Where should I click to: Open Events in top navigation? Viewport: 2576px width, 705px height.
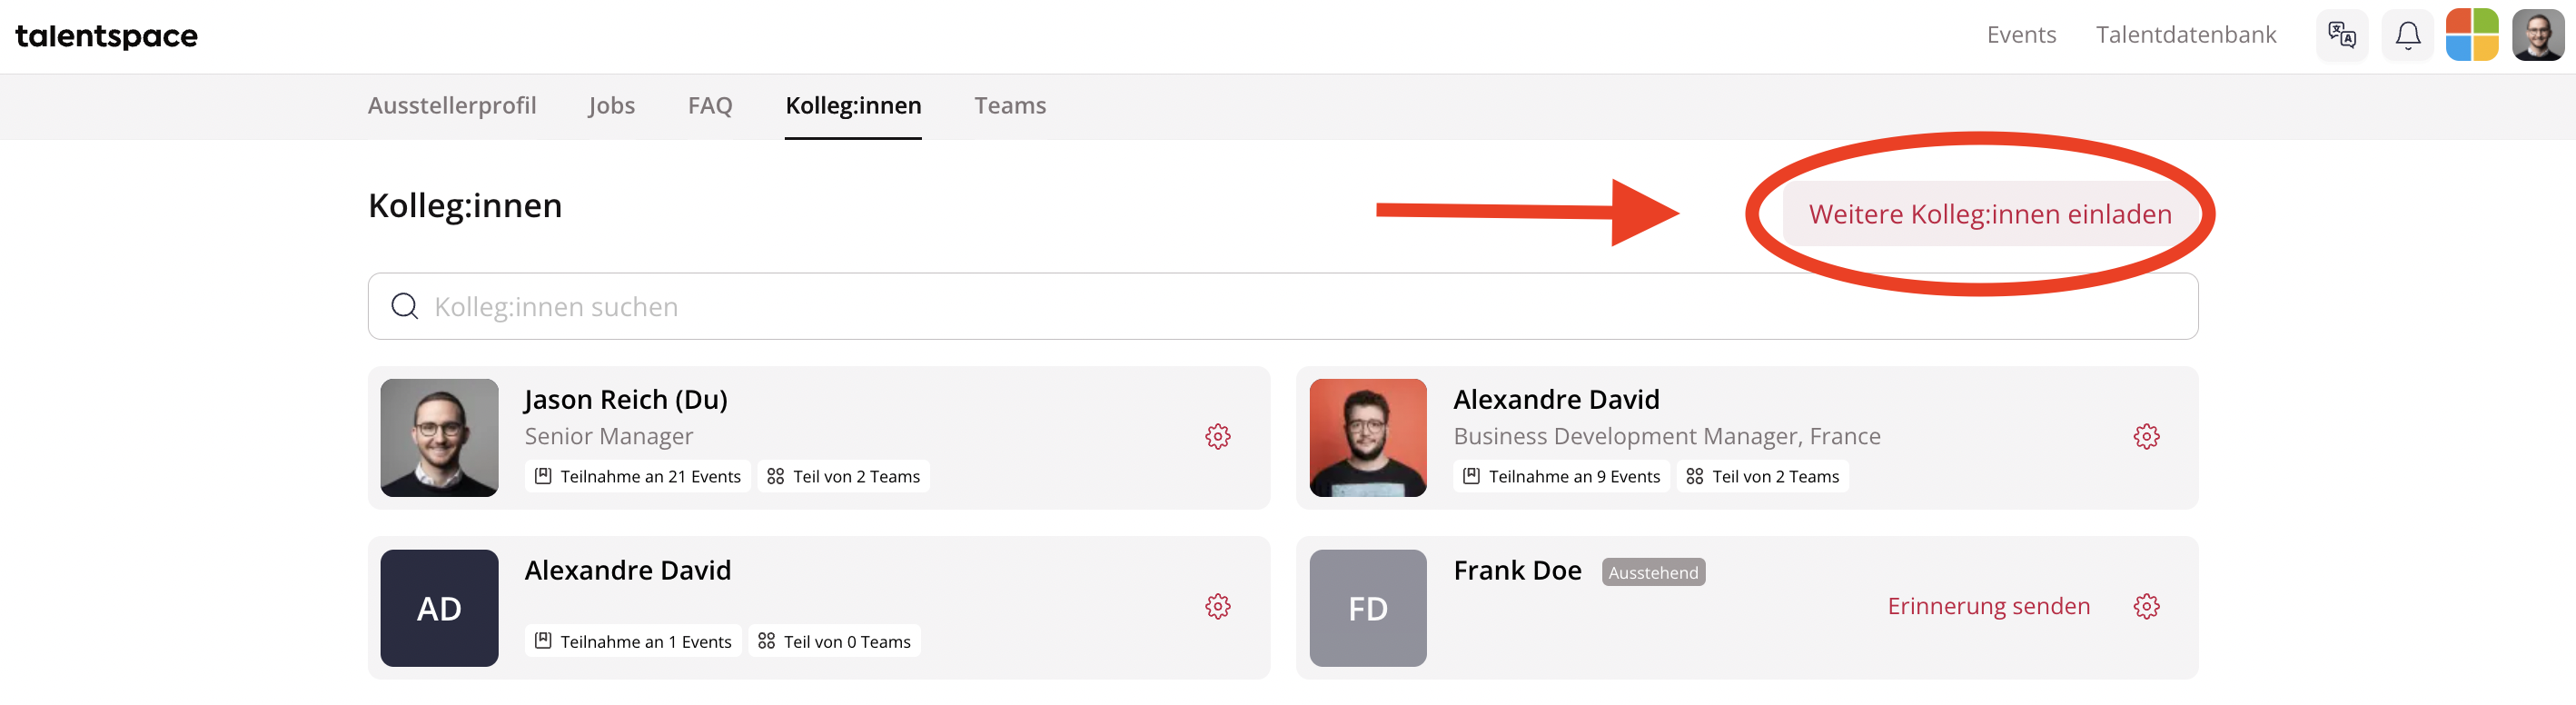pyautogui.click(x=2021, y=35)
